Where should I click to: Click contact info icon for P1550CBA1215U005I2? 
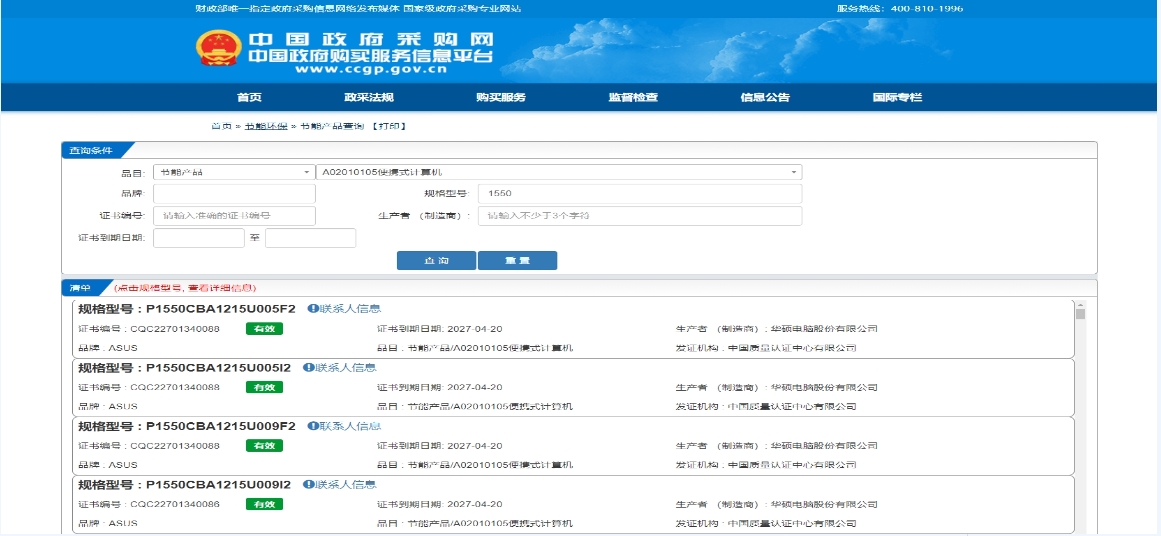pos(308,368)
